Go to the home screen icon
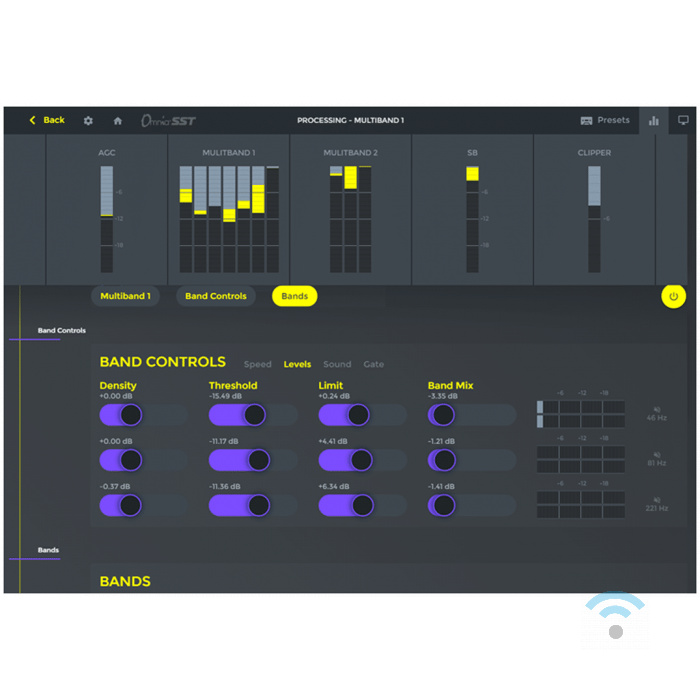This screenshot has height=700, width=700. [x=117, y=120]
